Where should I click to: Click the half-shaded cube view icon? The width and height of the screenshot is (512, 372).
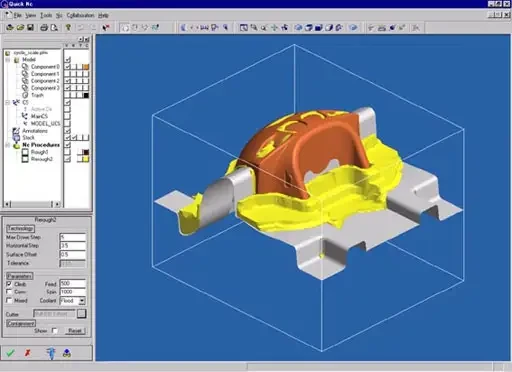[x=329, y=28]
